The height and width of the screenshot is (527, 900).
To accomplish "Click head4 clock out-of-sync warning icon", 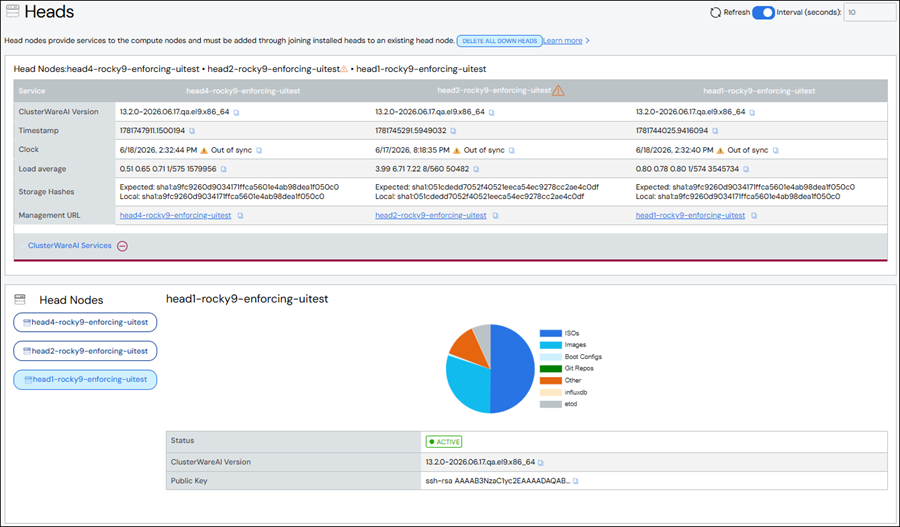I will point(204,150).
